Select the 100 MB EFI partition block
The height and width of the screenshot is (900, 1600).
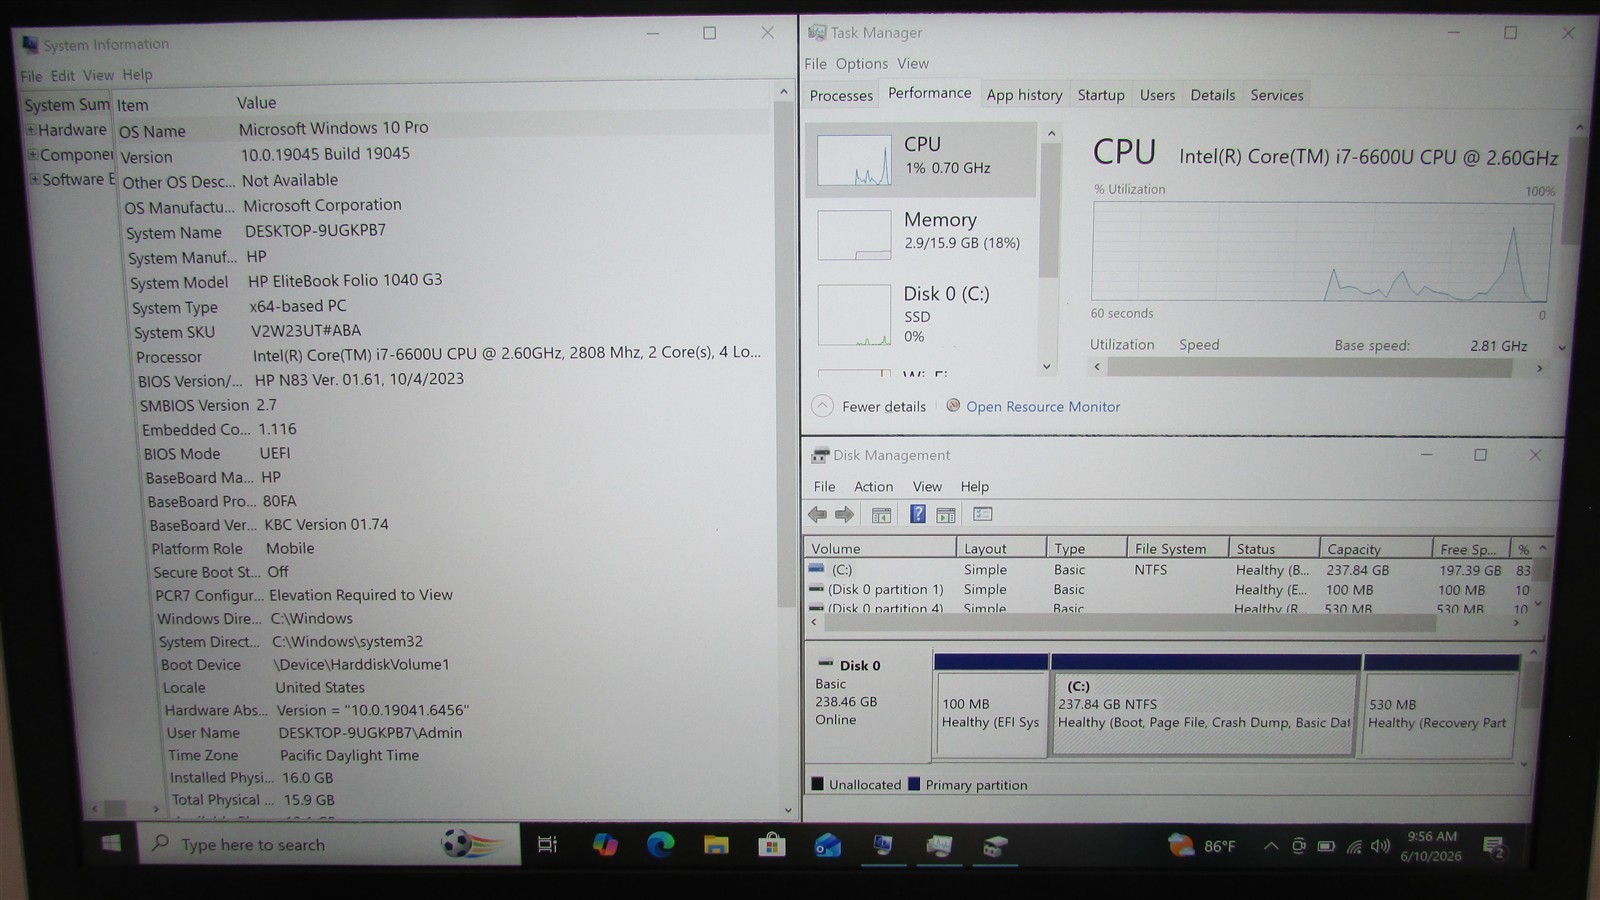[991, 706]
